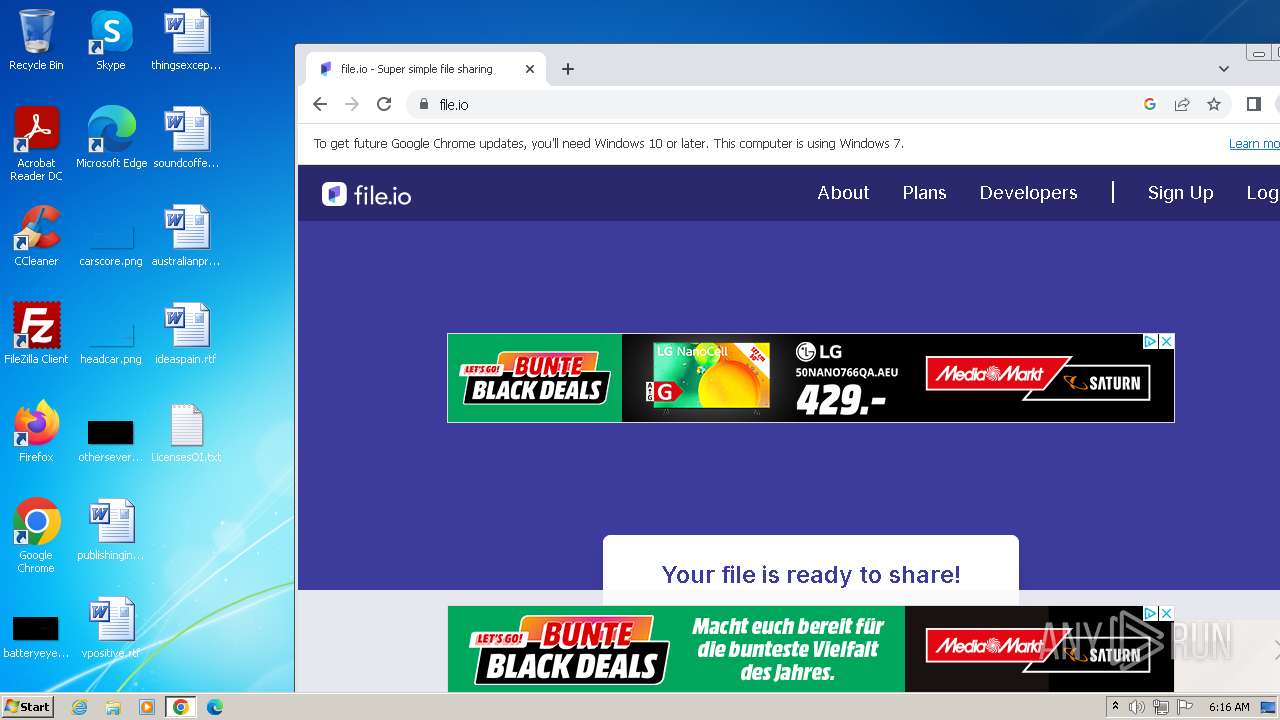Open Internet Explorer from the taskbar
Viewport: 1280px width, 720px height.
pos(80,707)
